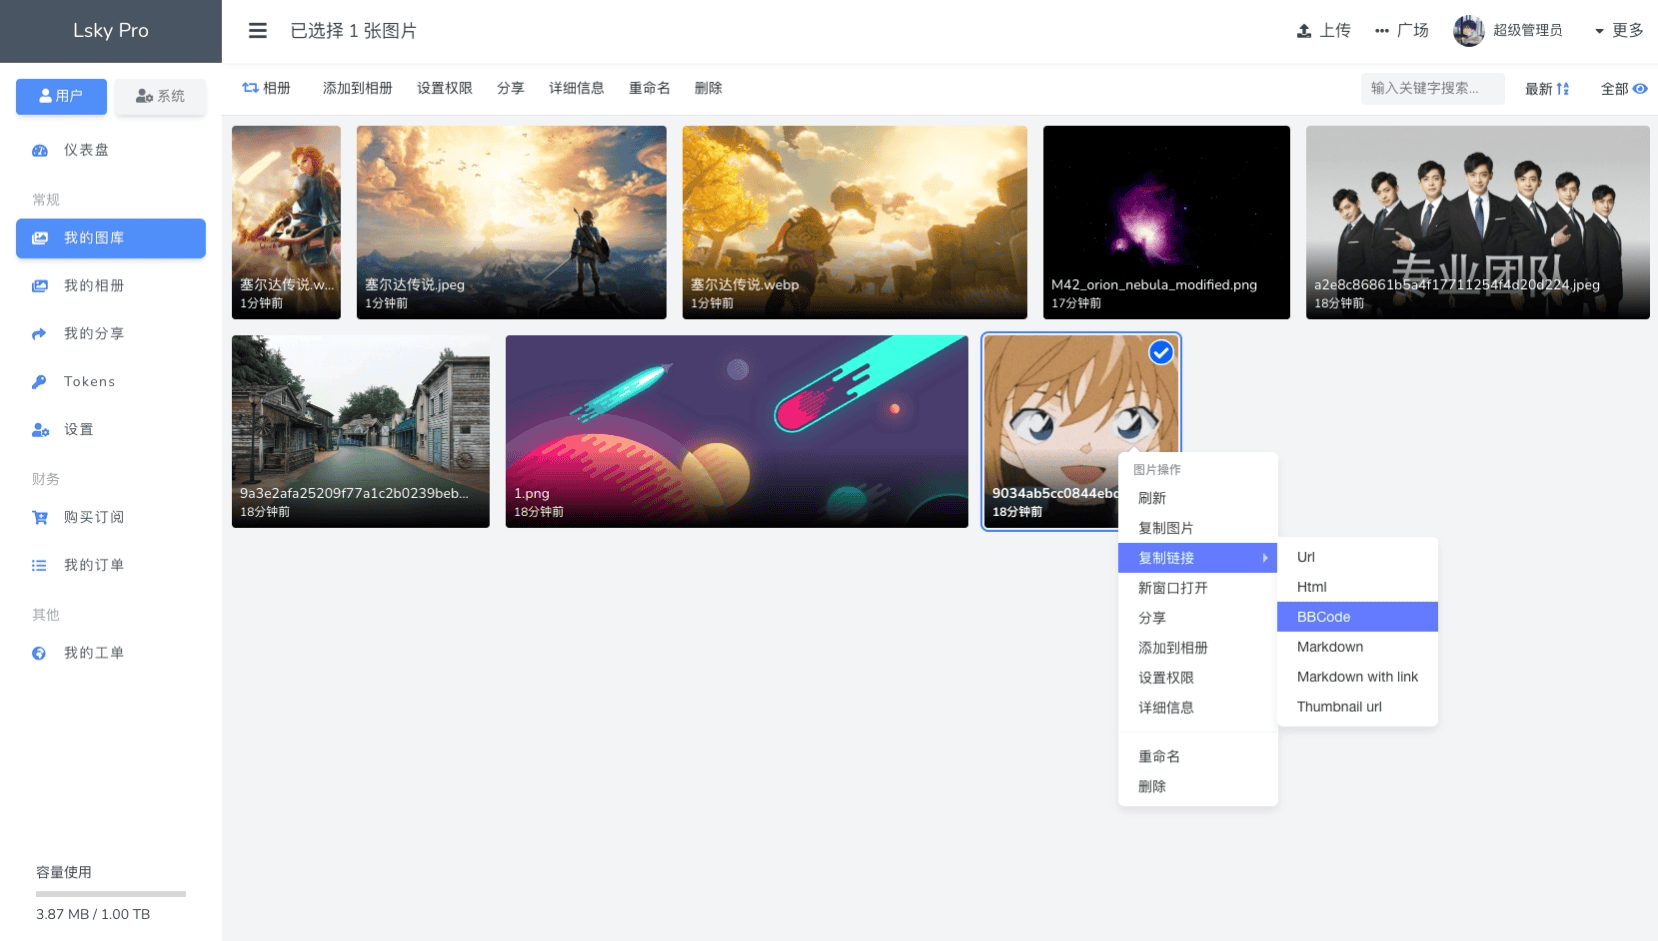Image resolution: width=1658 pixels, height=941 pixels.
Task: Open 我的工单 in the sidebar
Action: tap(95, 652)
